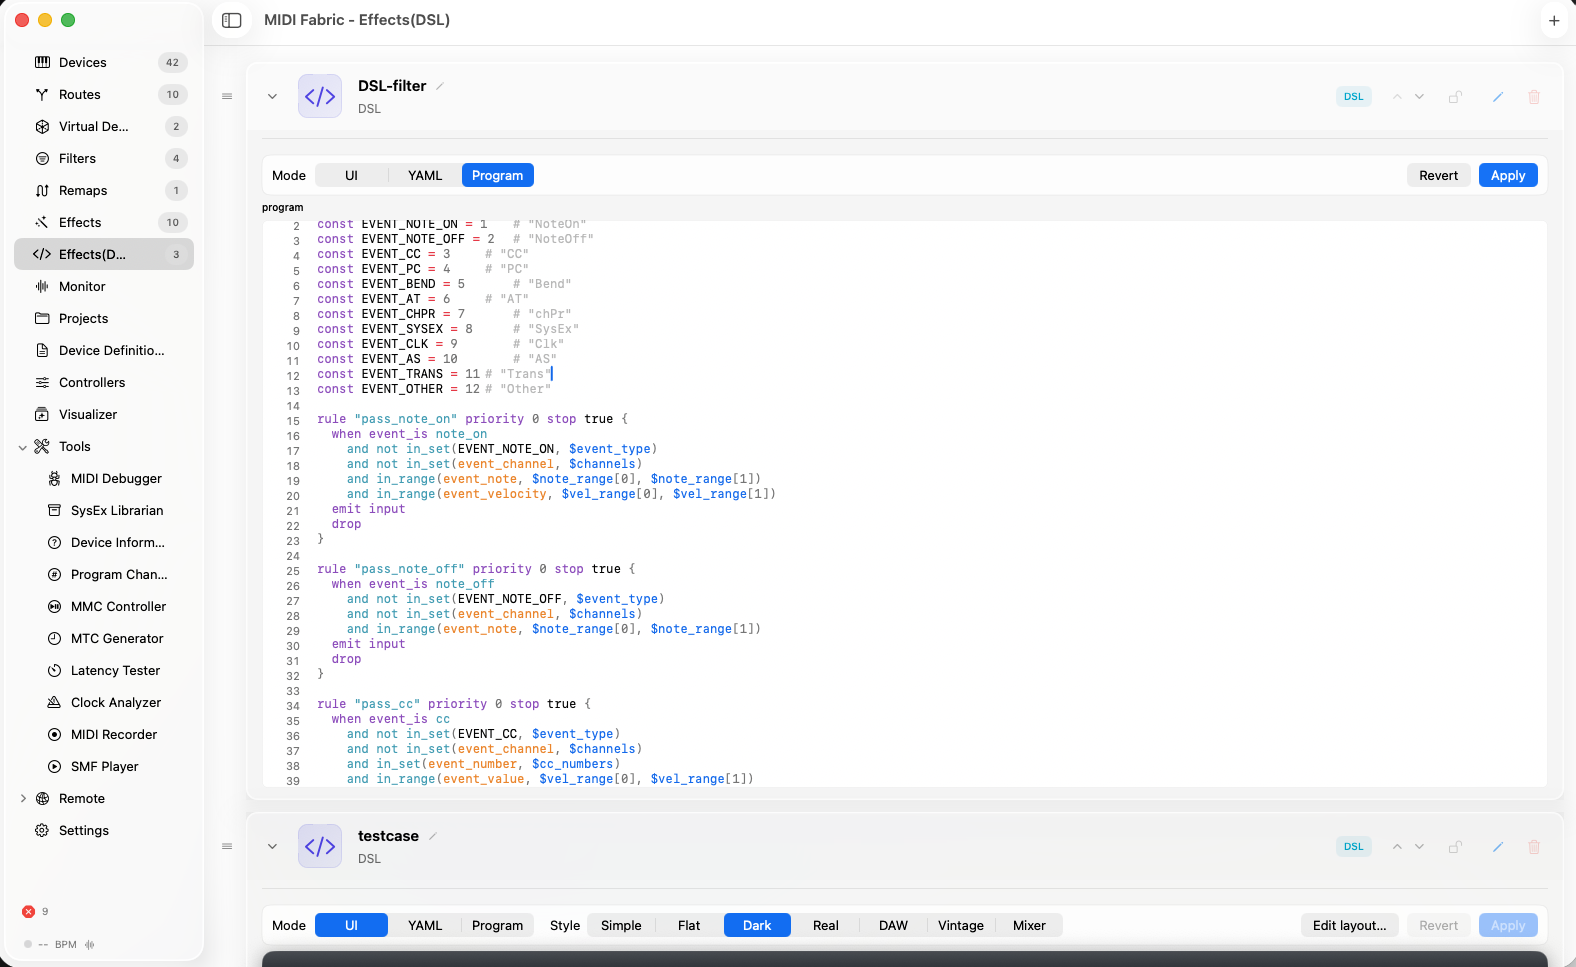
Task: Grab DSL-filter reorder handle
Action: [227, 97]
